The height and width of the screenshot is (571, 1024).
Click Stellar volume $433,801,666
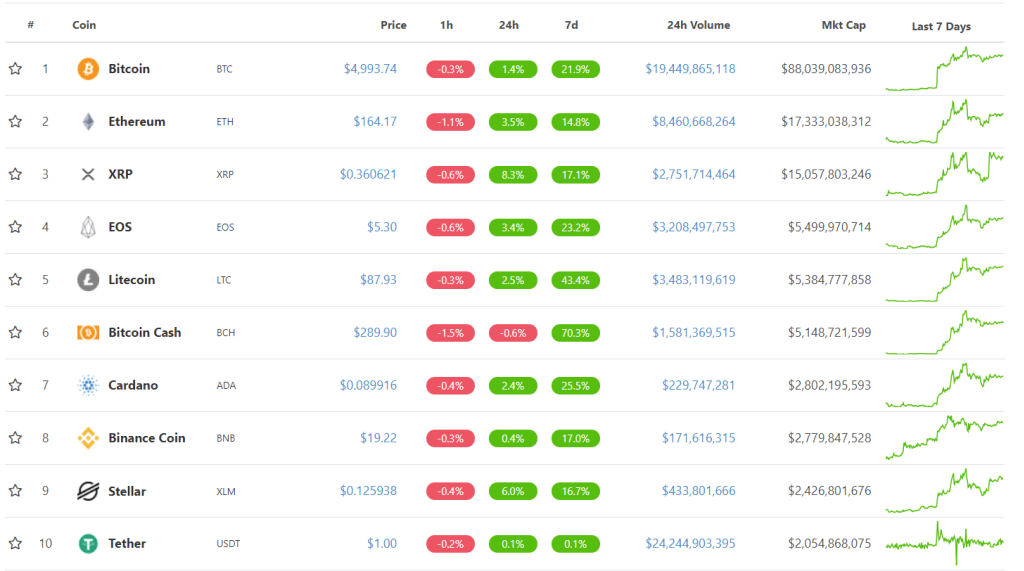pos(699,491)
